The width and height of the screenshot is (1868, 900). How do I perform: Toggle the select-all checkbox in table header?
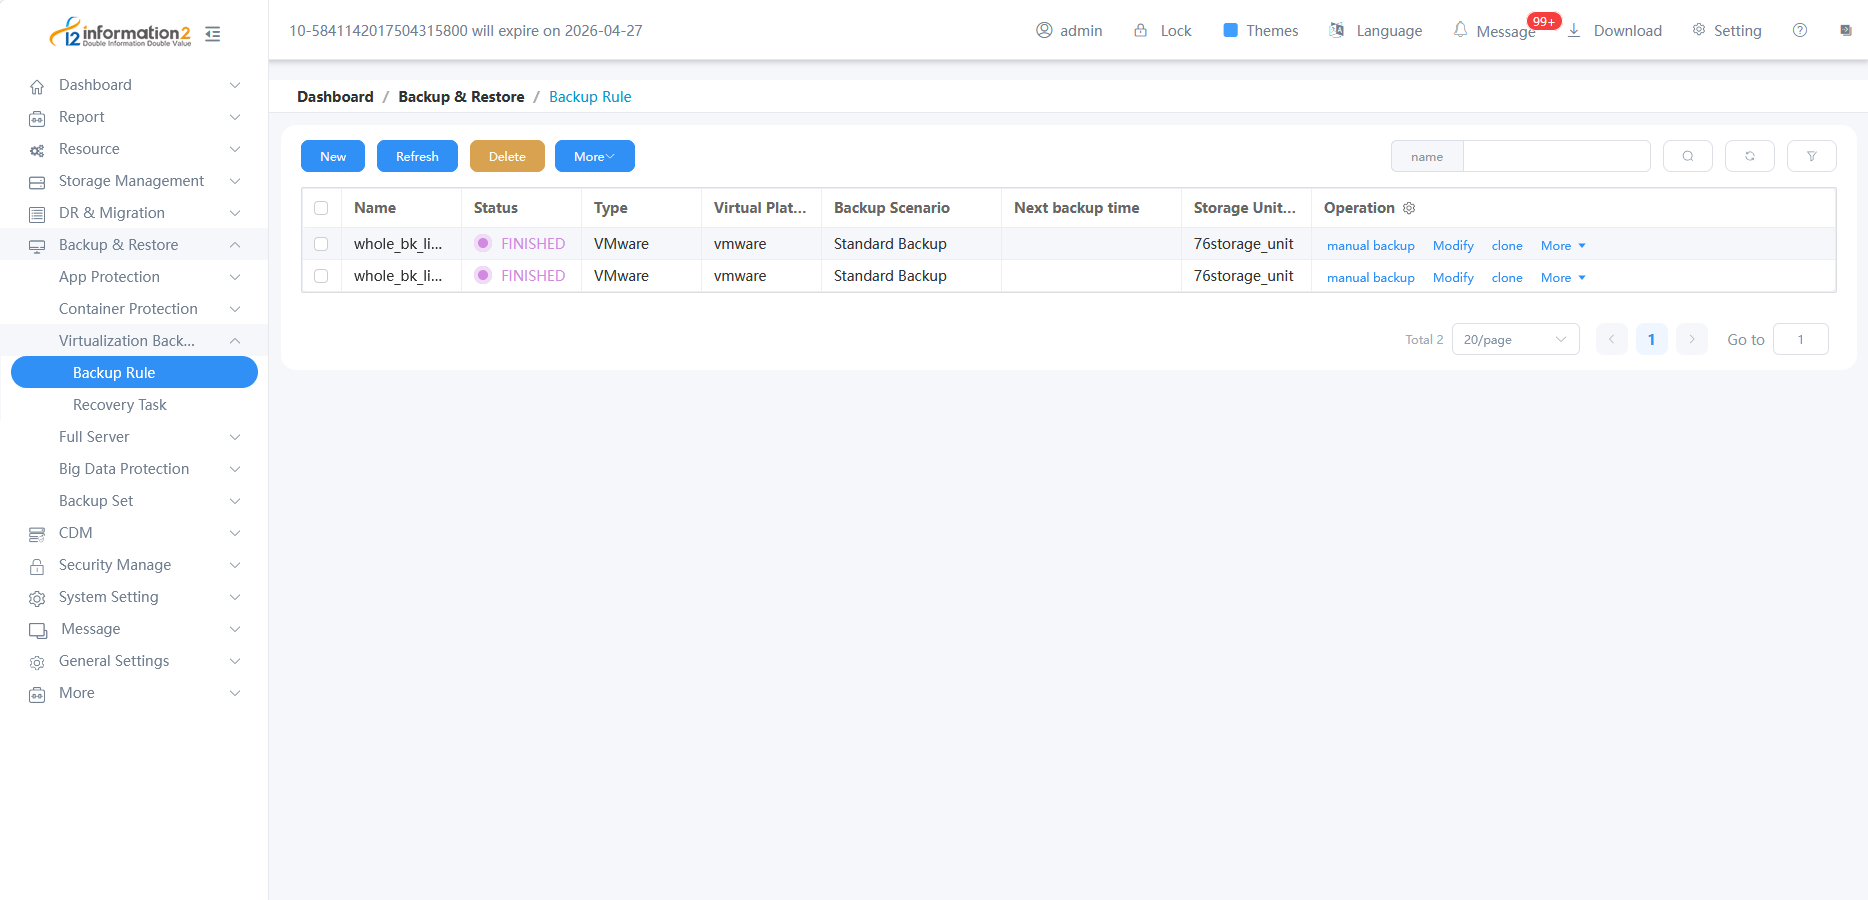tap(321, 208)
